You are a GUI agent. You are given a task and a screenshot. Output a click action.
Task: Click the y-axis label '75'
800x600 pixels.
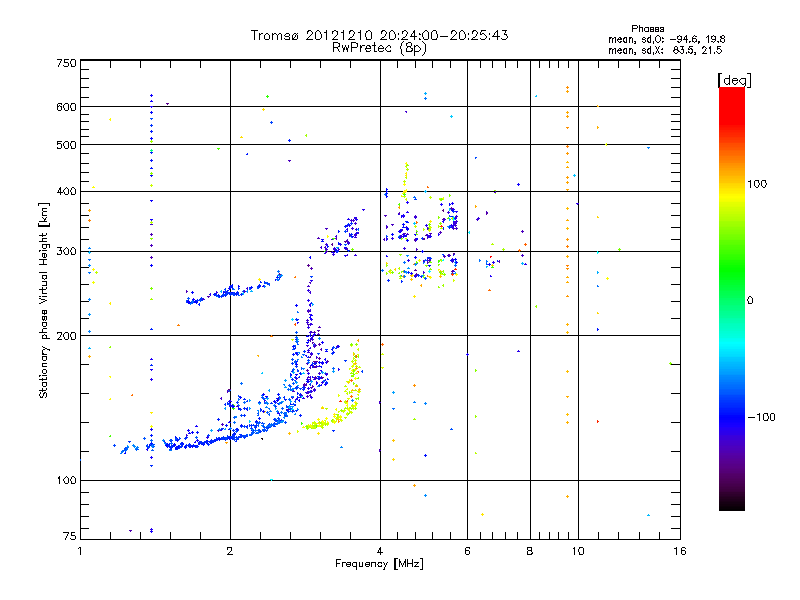point(70,536)
